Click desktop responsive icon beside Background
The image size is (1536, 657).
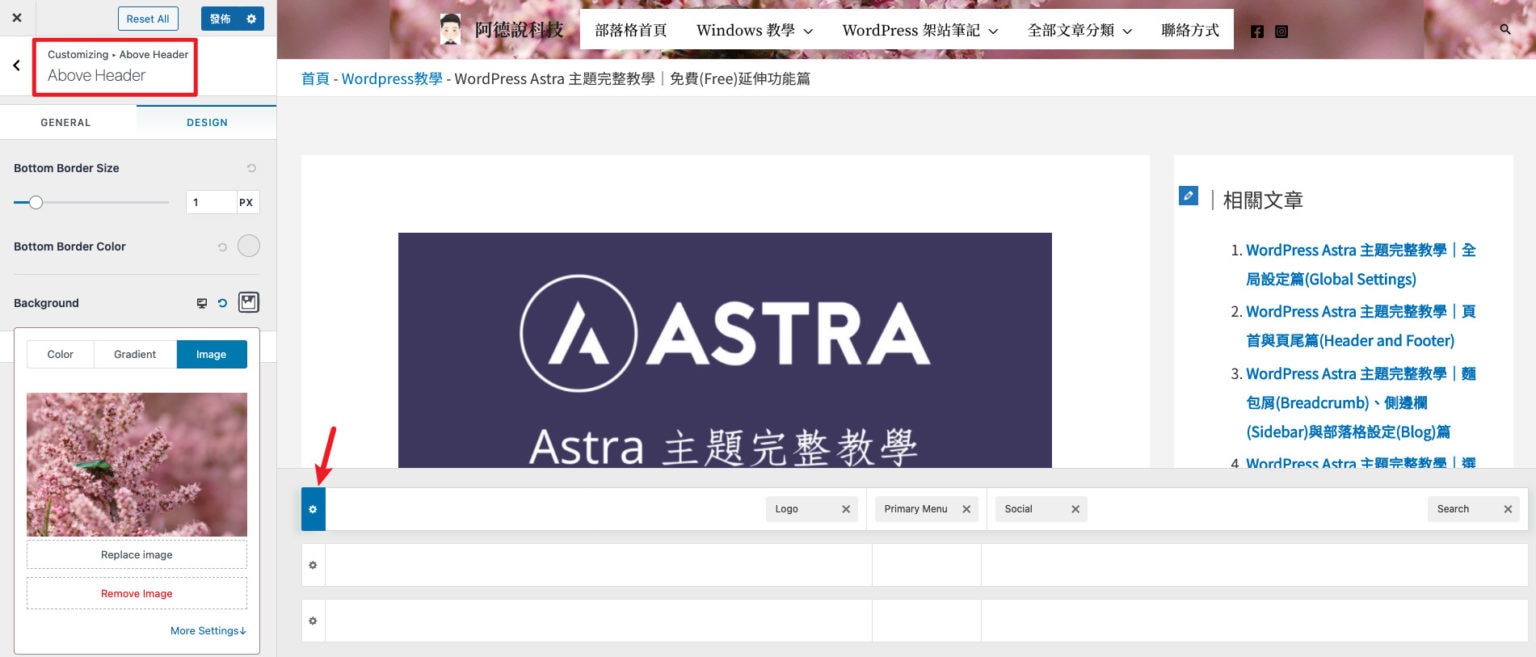203,302
